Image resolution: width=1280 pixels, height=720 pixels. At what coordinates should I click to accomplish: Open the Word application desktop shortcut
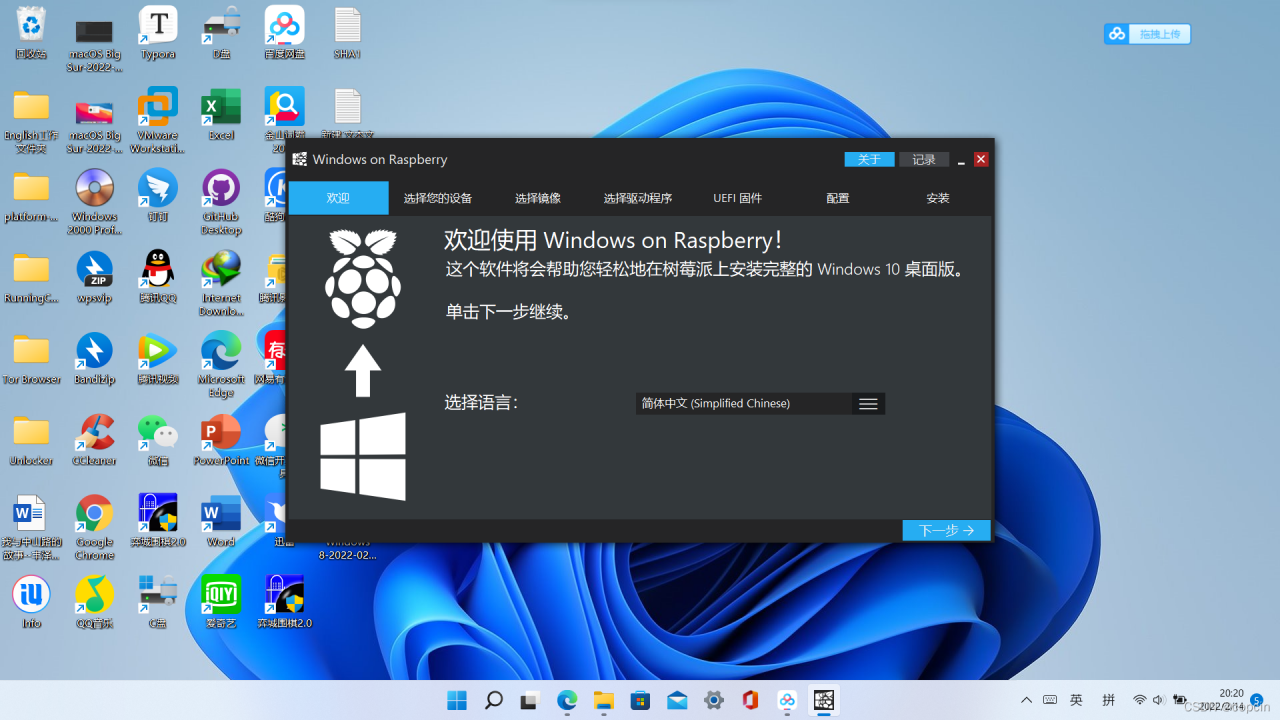pos(221,521)
